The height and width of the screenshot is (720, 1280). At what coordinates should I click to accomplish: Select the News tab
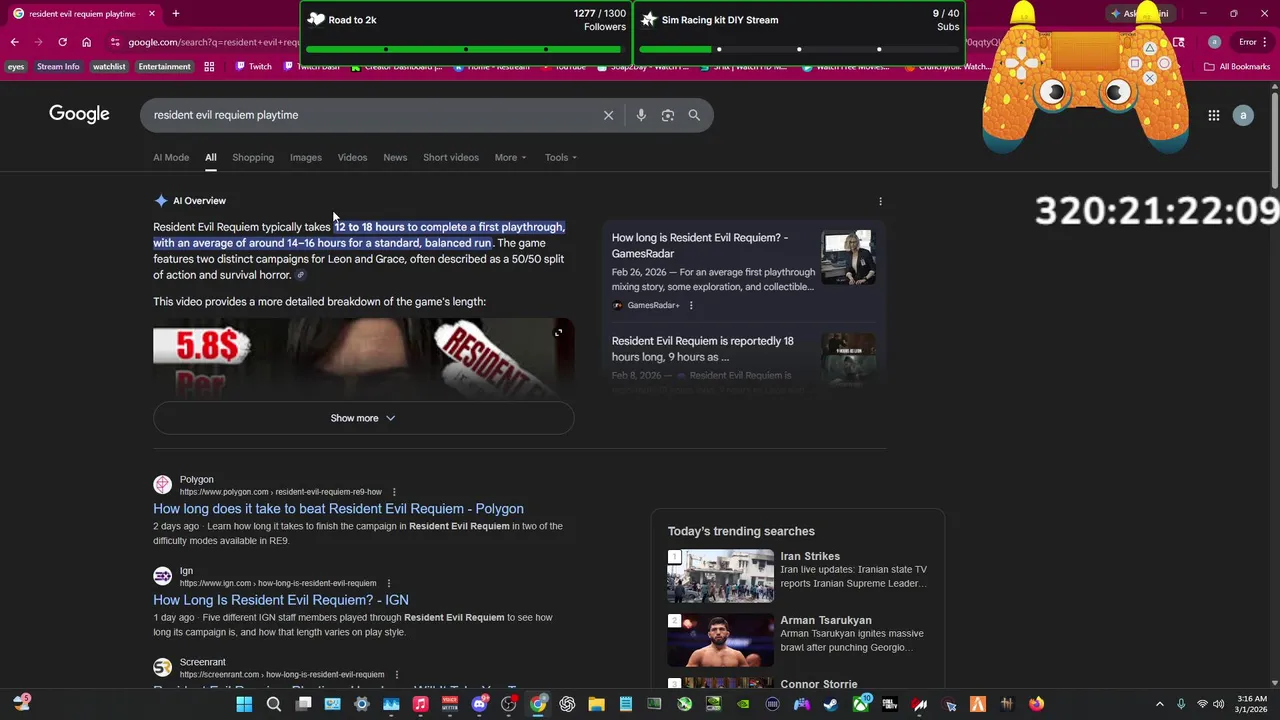pos(395,157)
